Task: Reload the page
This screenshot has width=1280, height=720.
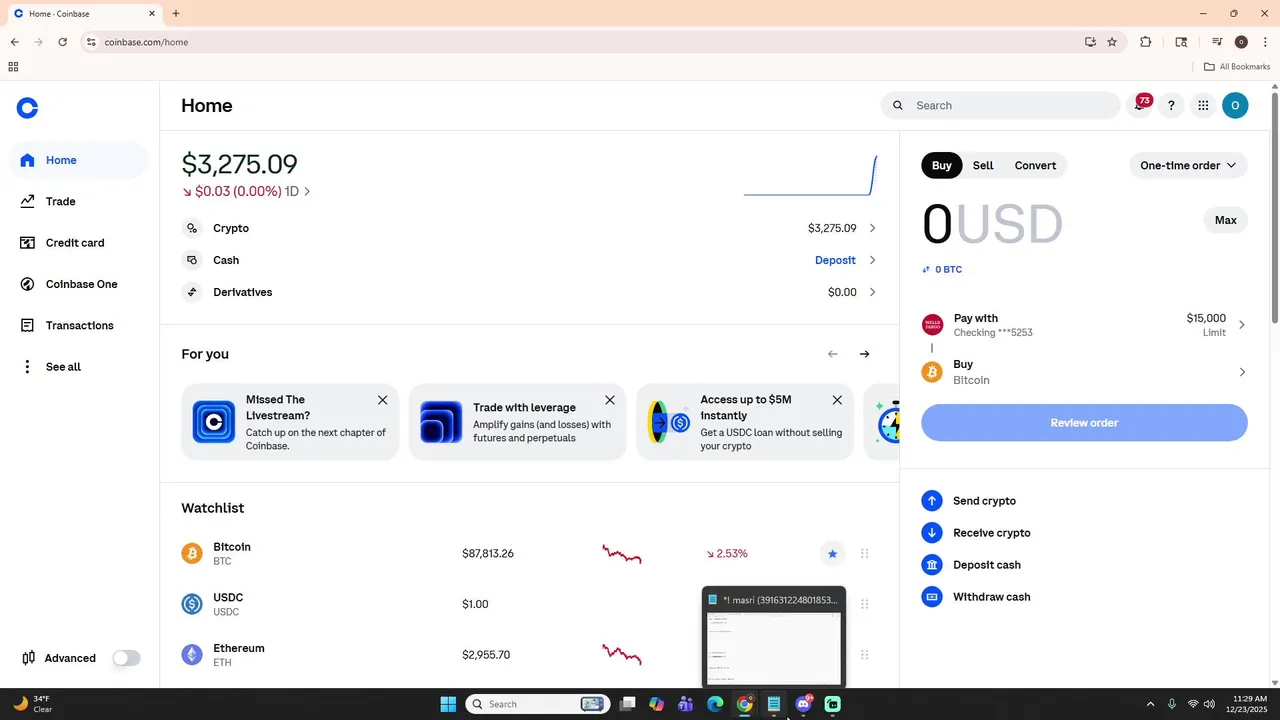Action: (63, 42)
